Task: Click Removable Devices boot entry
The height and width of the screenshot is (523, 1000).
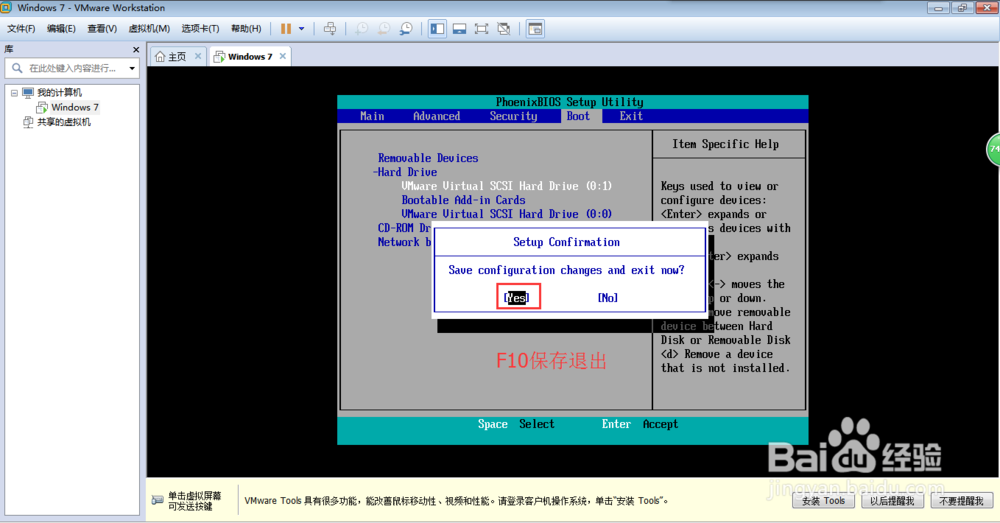Action: (428, 158)
